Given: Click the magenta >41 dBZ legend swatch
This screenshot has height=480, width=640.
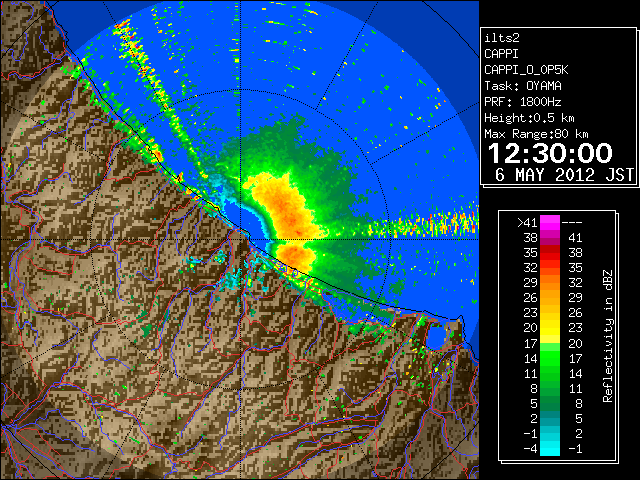Looking at the screenshot, I should click(x=550, y=222).
